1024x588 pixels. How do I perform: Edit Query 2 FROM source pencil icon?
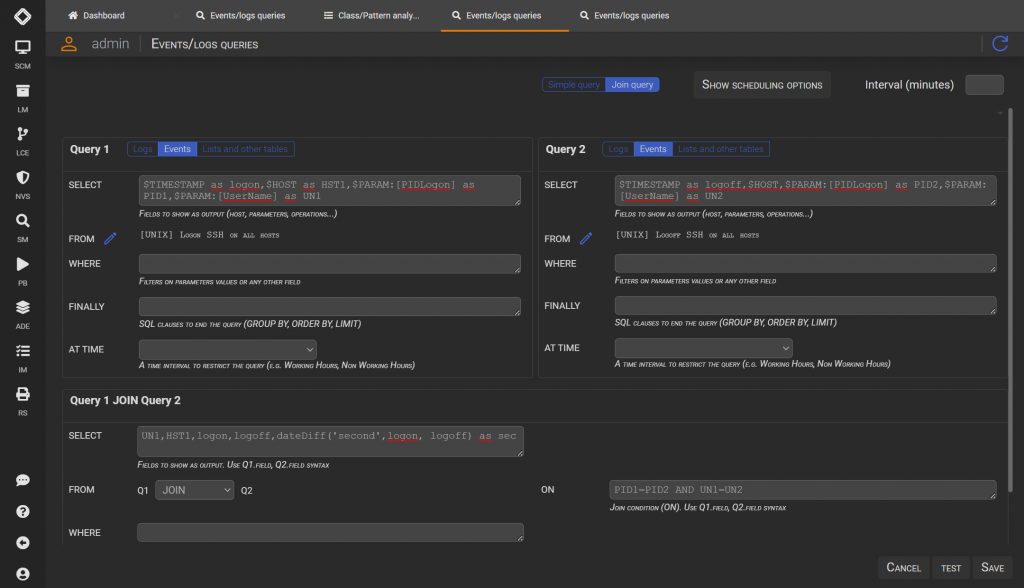(586, 238)
